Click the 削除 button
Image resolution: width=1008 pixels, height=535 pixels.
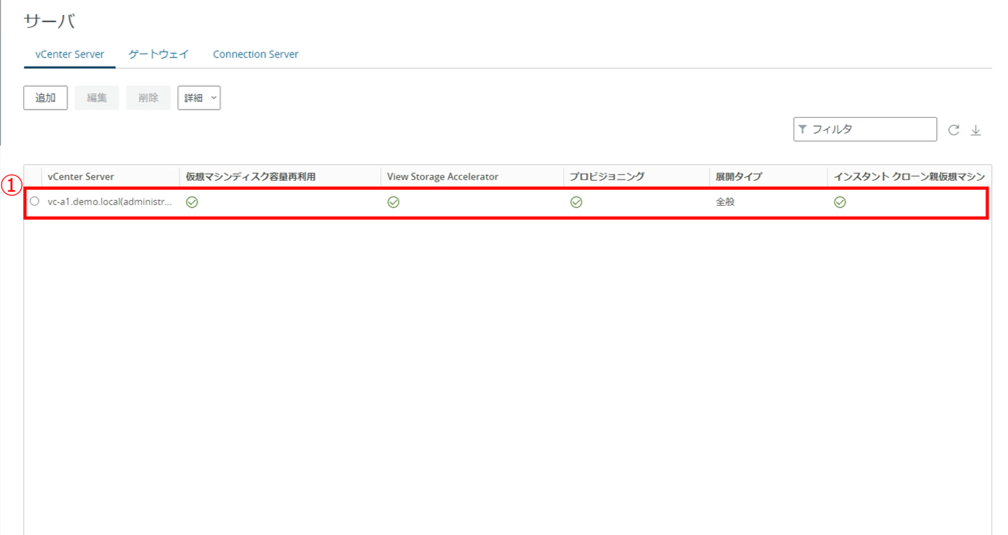(x=148, y=98)
